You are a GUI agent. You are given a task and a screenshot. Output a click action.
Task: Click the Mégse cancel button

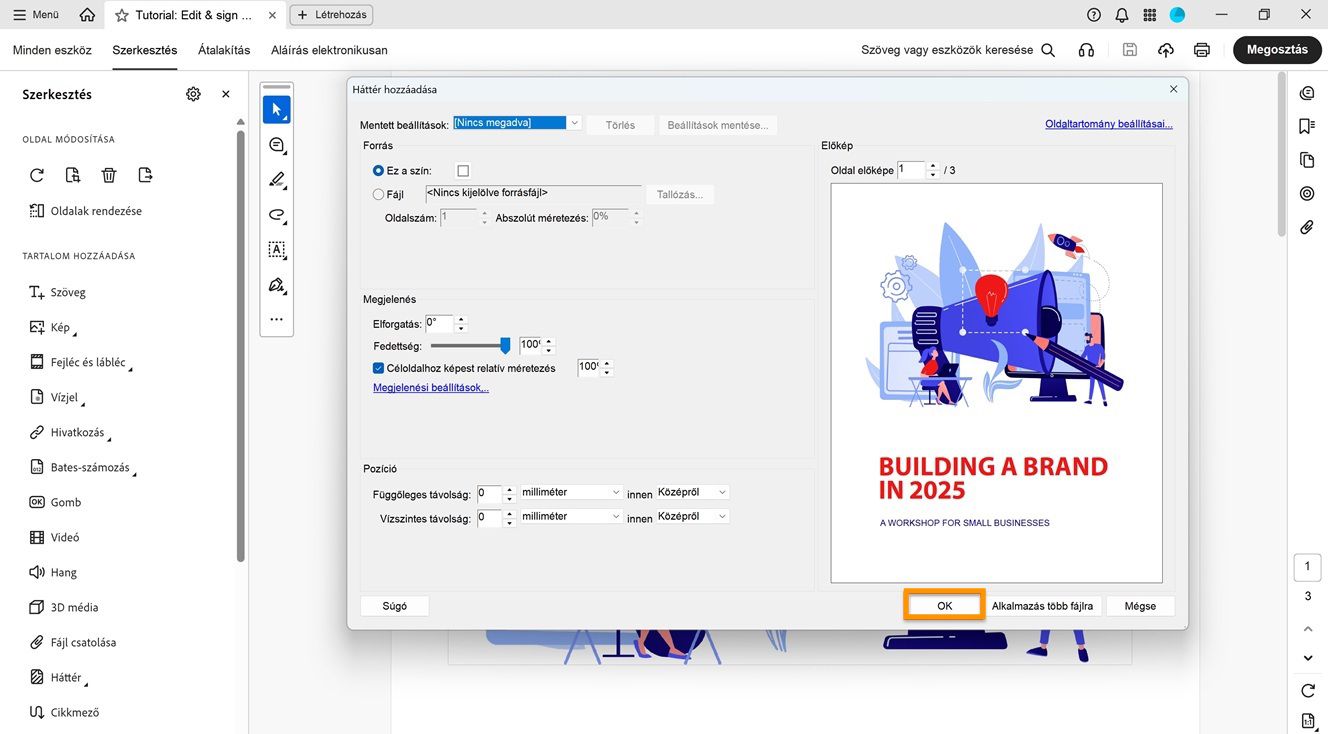[1140, 606]
